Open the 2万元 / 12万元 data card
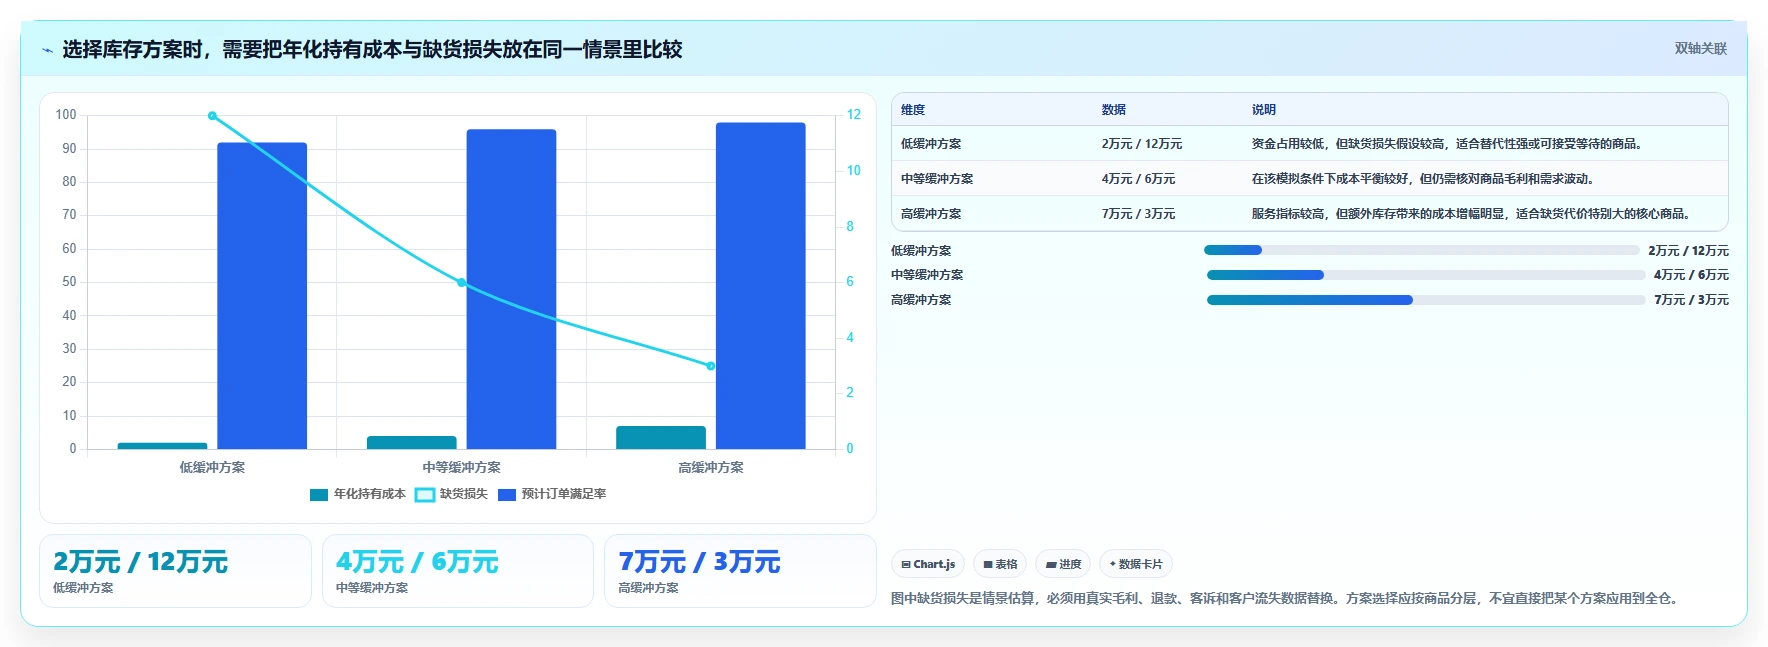 coord(175,571)
